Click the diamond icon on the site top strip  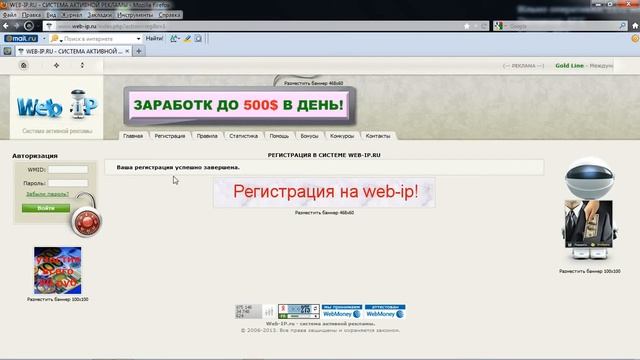click(x=56, y=65)
